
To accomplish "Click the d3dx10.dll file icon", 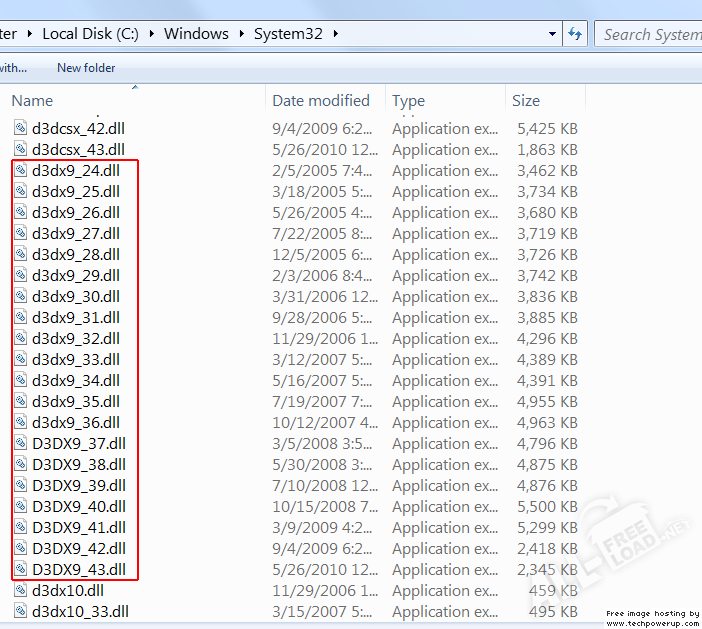I will pyautogui.click(x=21, y=590).
